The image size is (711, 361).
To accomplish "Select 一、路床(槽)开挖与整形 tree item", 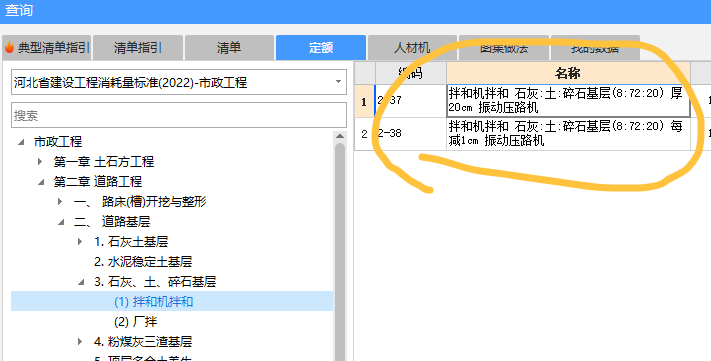I will (140, 201).
